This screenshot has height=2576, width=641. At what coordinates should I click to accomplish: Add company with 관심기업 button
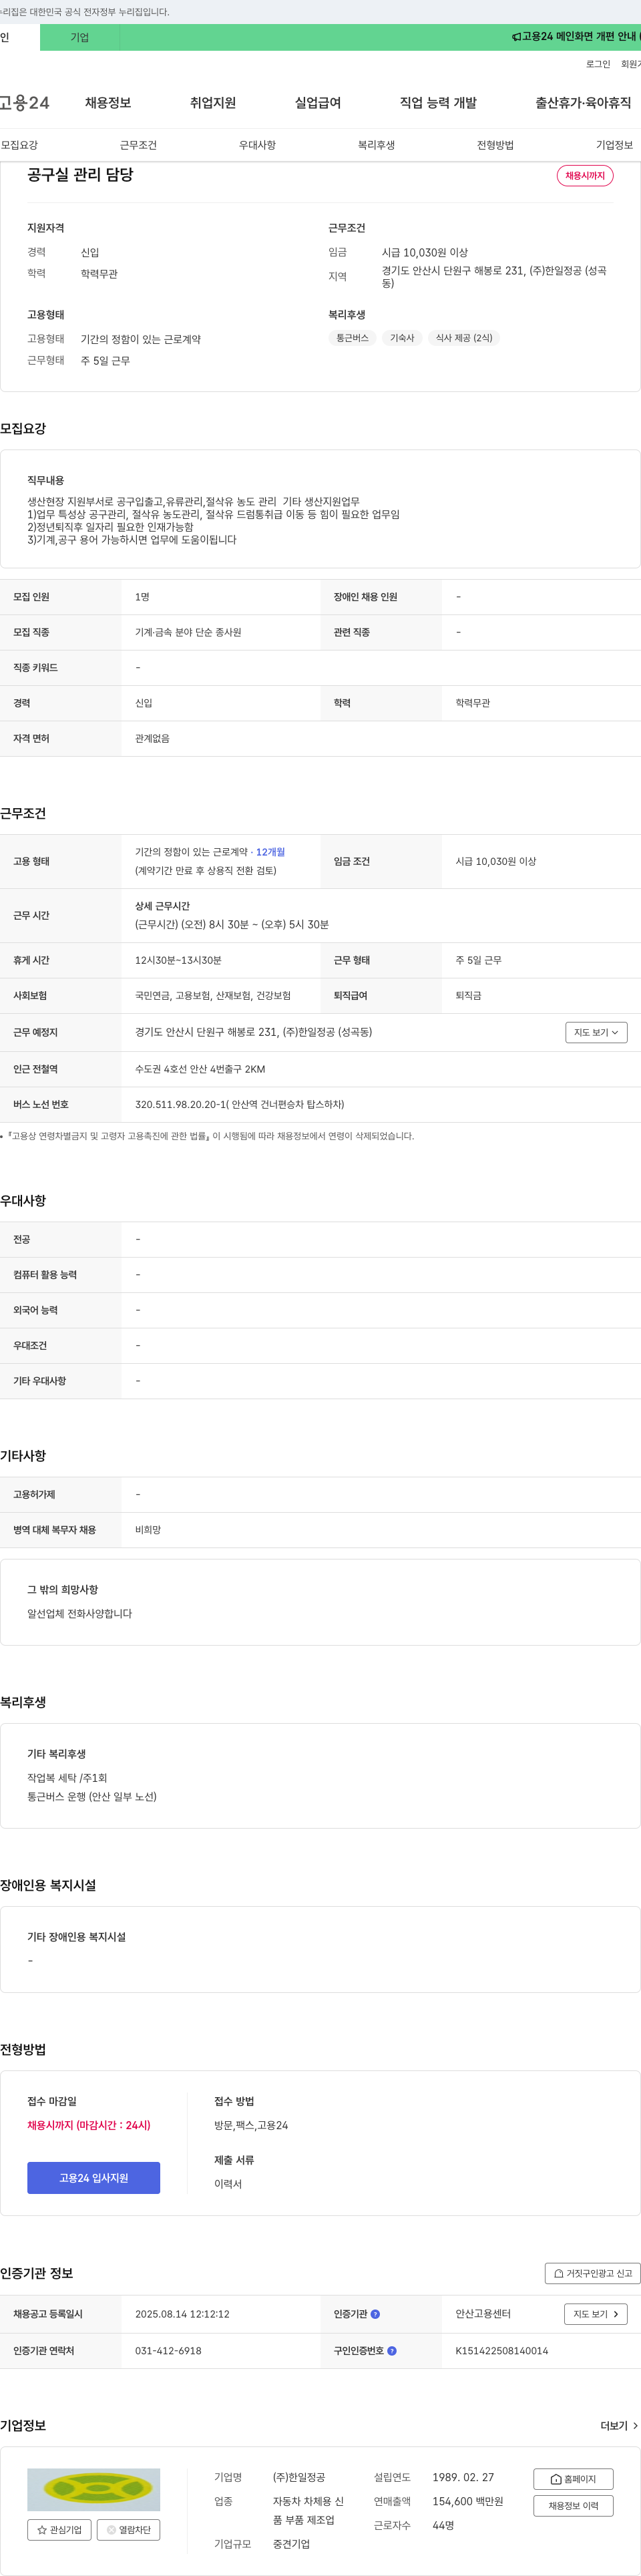(59, 2530)
